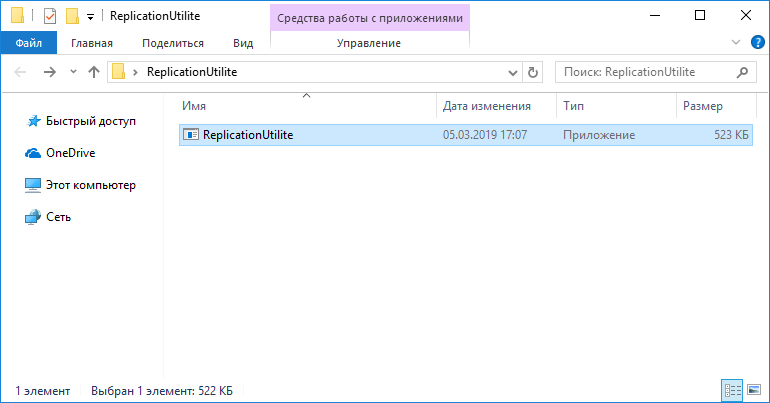Open the quick access toolbar customize dropdown
The width and height of the screenshot is (770, 403).
click(90, 17)
